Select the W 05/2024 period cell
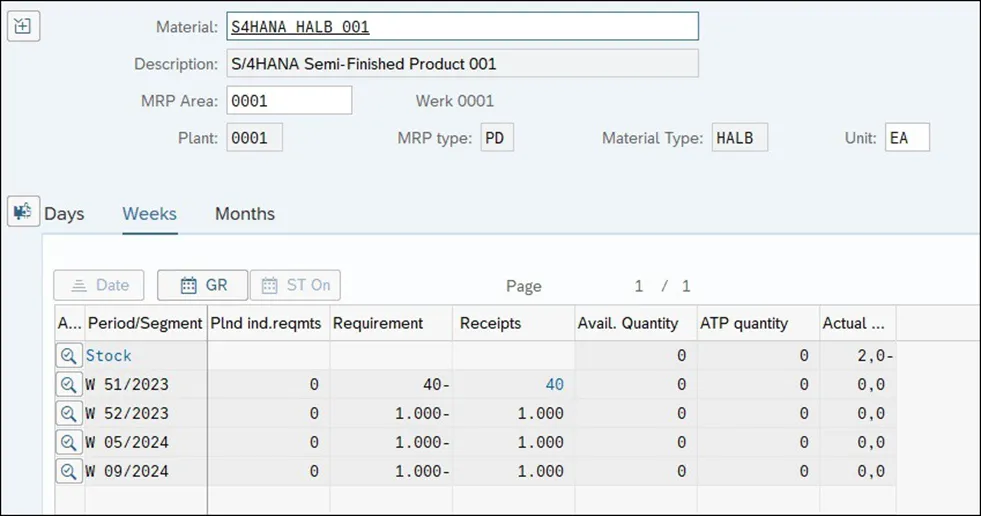The width and height of the screenshot is (981, 516). click(x=145, y=442)
